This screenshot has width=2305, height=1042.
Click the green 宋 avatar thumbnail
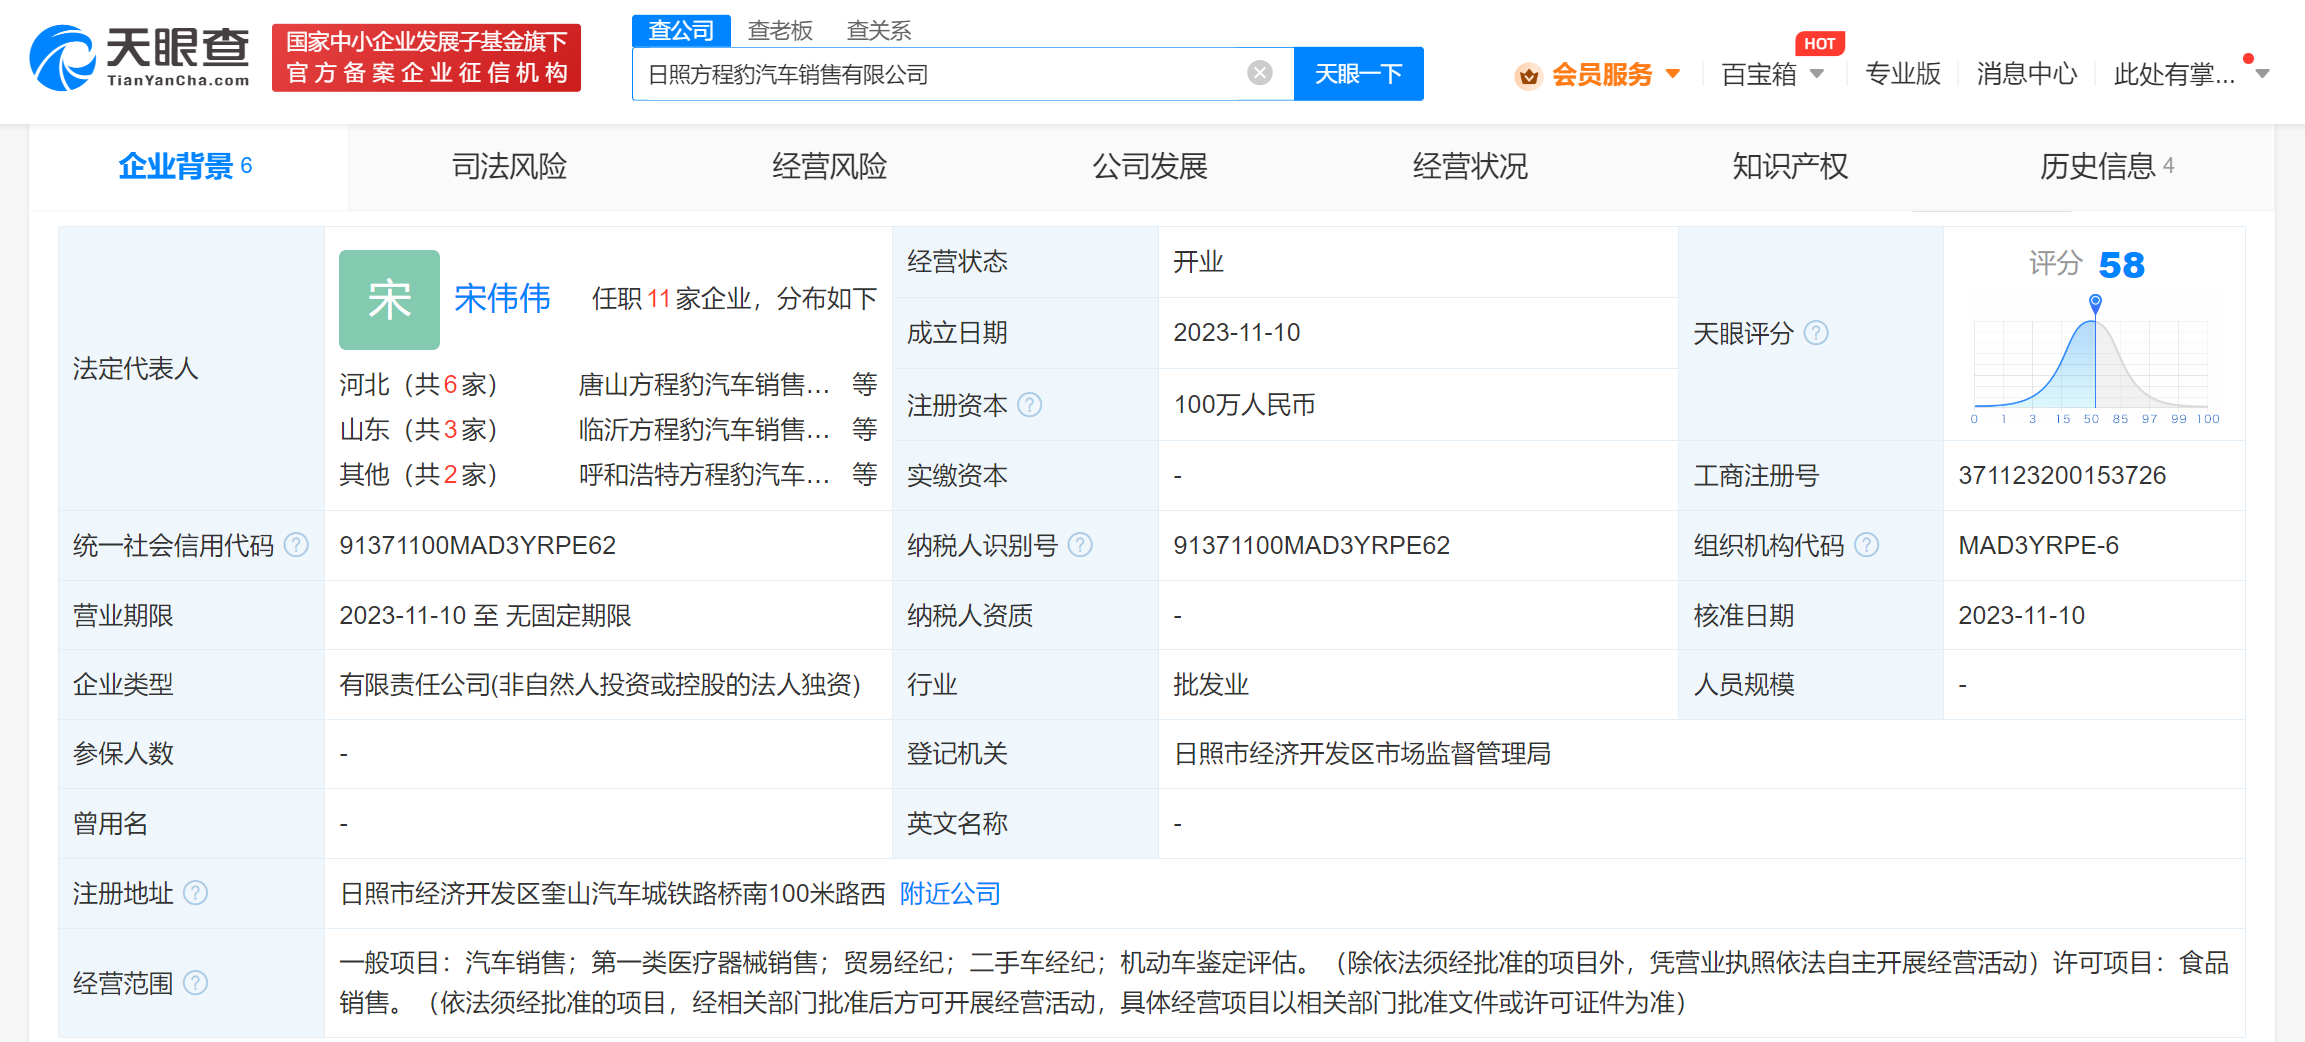coord(389,299)
